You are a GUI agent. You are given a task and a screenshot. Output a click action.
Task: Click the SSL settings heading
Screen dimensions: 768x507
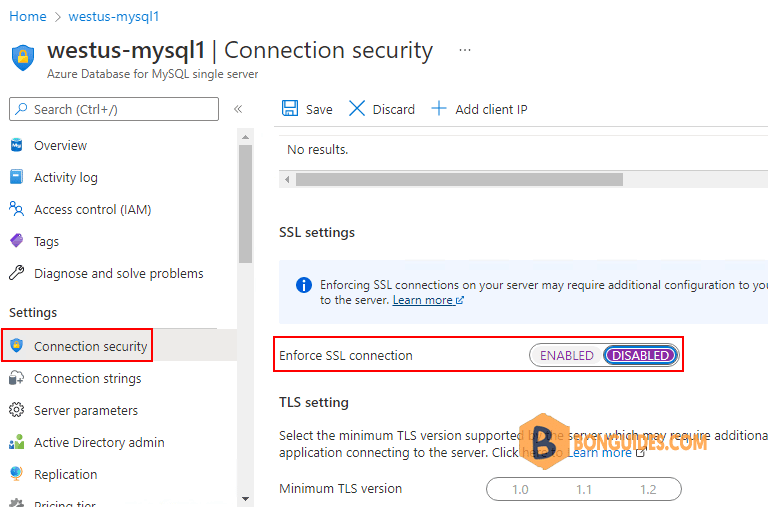[x=317, y=232]
